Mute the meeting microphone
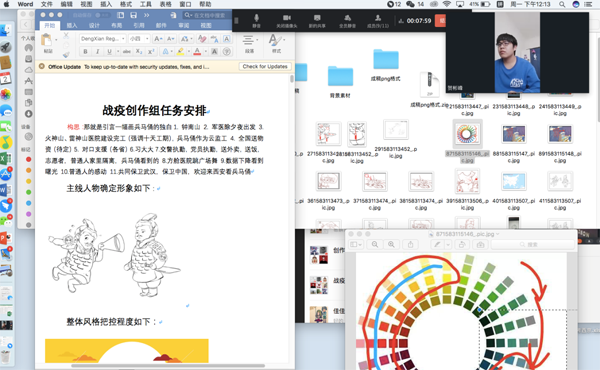 (256, 21)
